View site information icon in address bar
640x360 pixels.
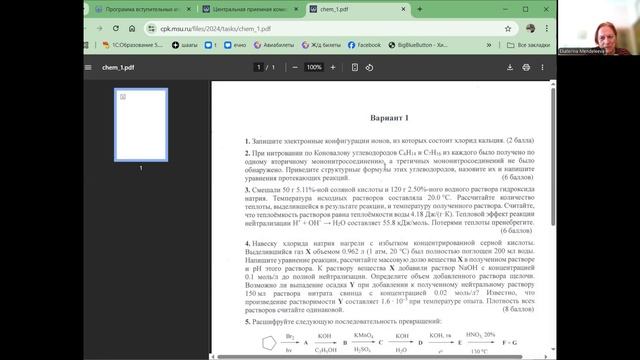click(x=151, y=29)
